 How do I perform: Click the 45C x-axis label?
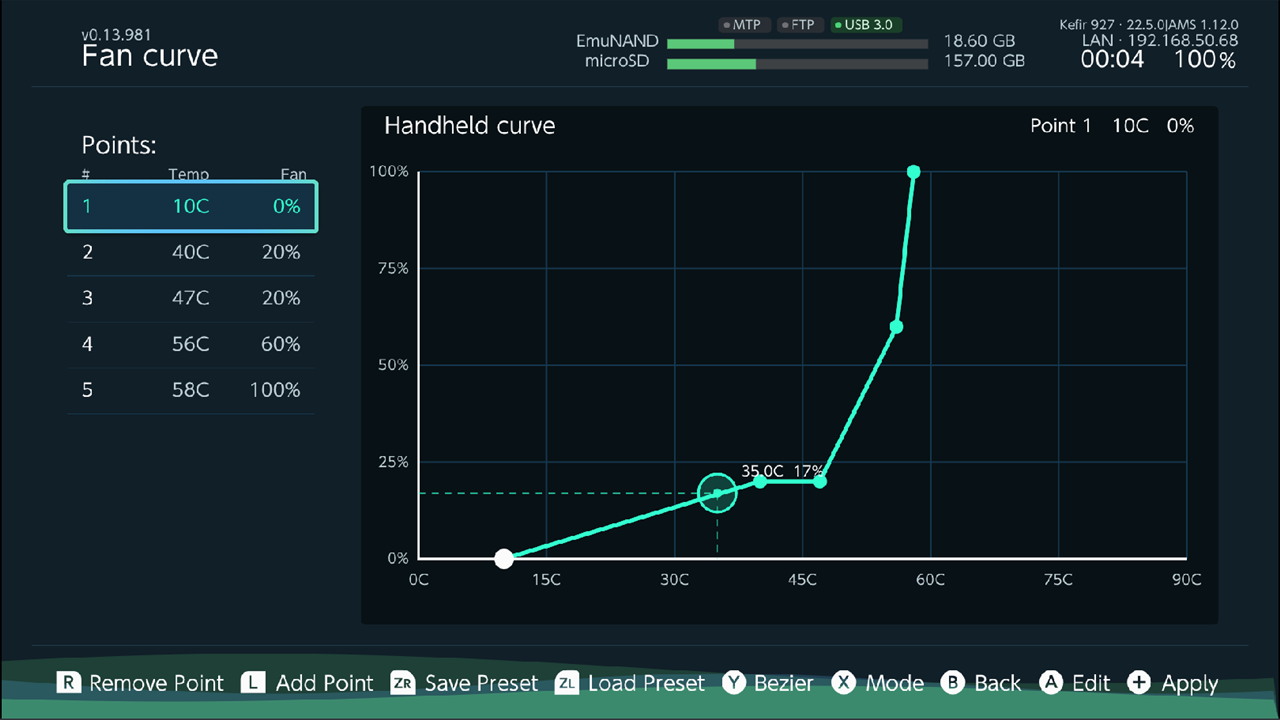(x=802, y=580)
